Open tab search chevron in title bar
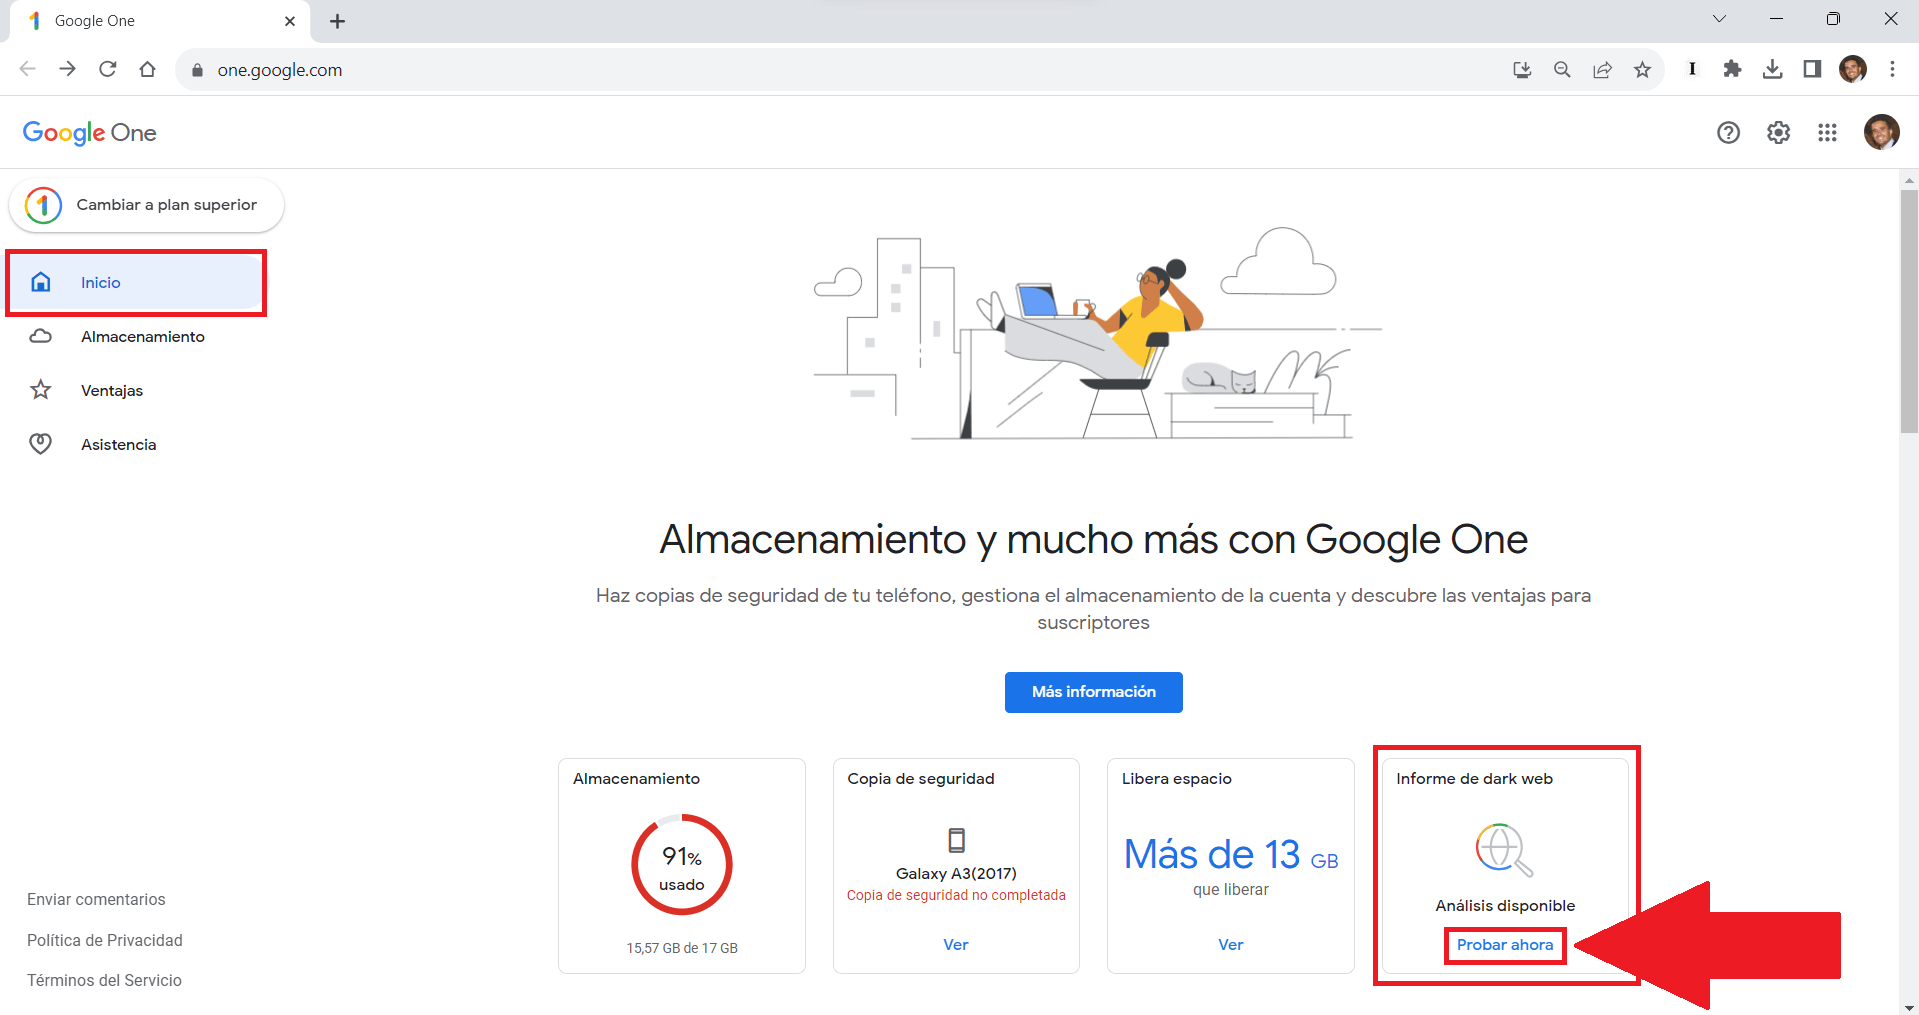 pos(1719,19)
